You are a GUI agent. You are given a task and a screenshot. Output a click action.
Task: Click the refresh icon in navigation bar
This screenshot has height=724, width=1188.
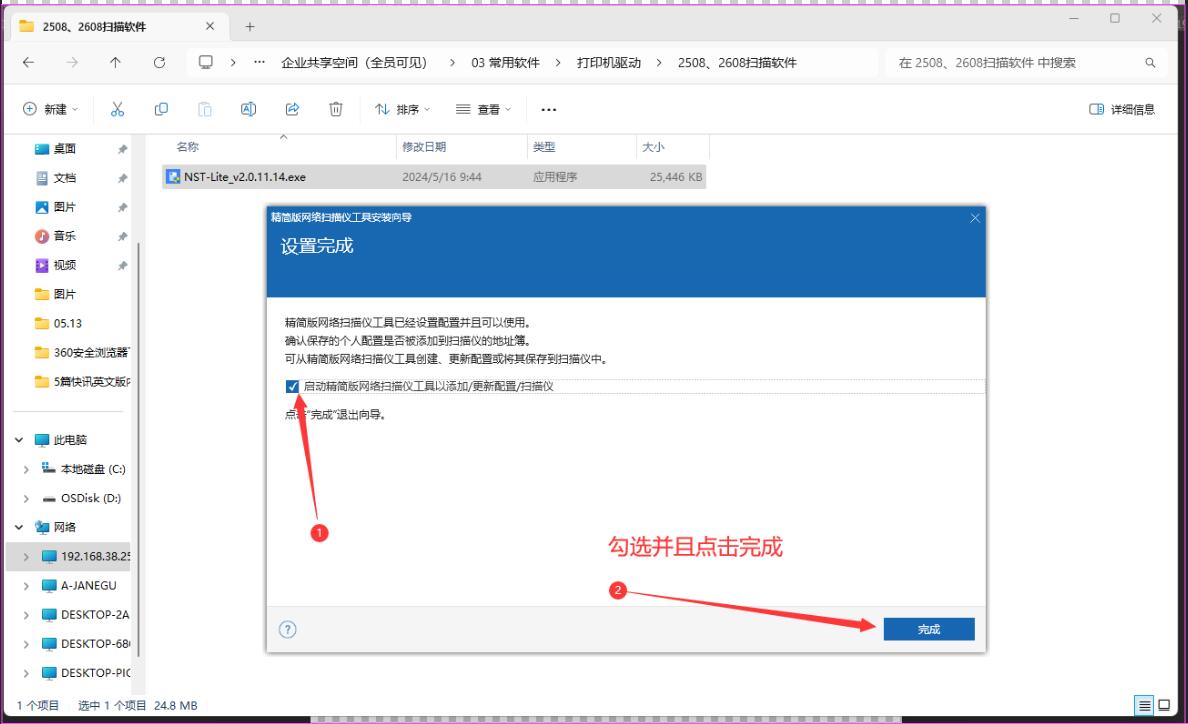point(160,63)
